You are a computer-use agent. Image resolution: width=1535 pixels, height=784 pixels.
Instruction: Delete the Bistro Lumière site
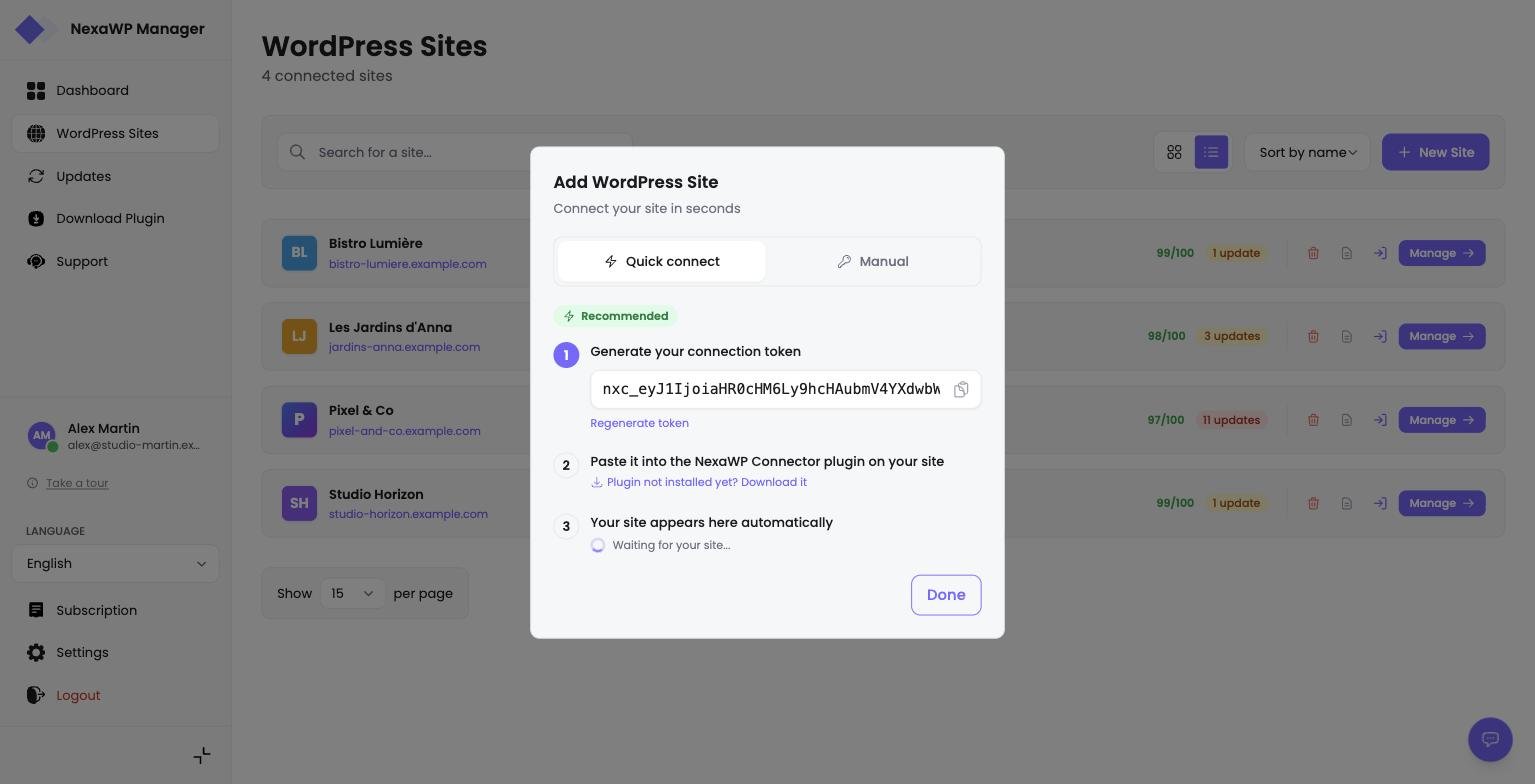(1313, 253)
